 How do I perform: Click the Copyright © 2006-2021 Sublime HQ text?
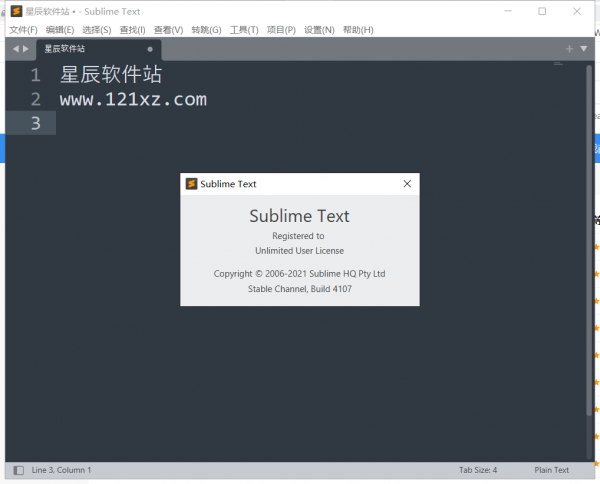[300, 274]
